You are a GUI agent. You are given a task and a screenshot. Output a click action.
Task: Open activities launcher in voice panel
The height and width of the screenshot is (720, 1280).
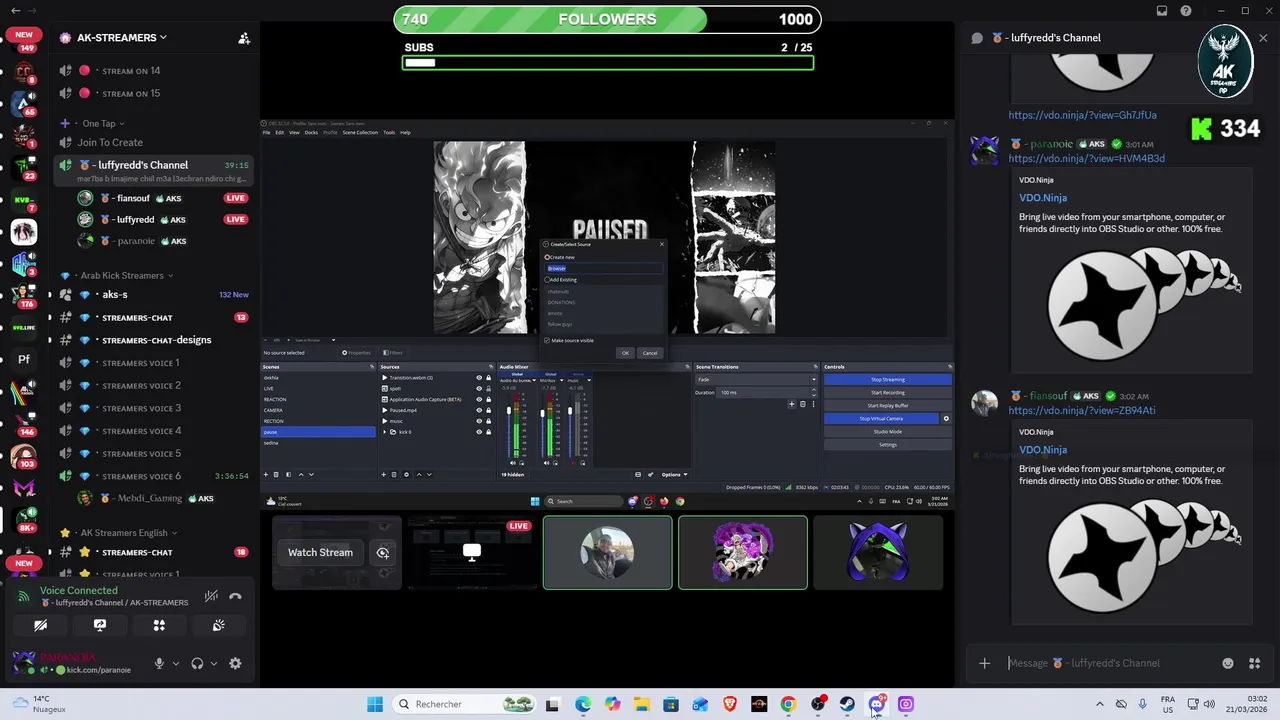point(159,625)
